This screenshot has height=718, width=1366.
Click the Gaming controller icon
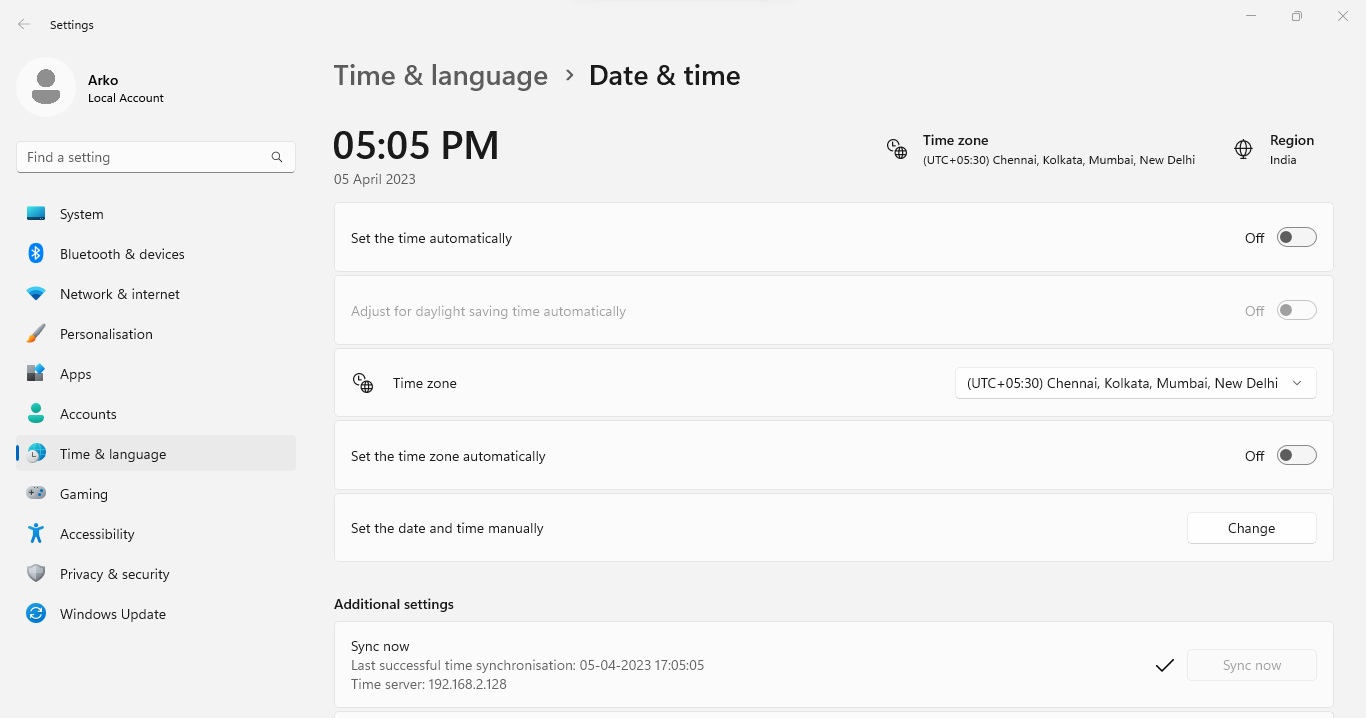point(36,494)
